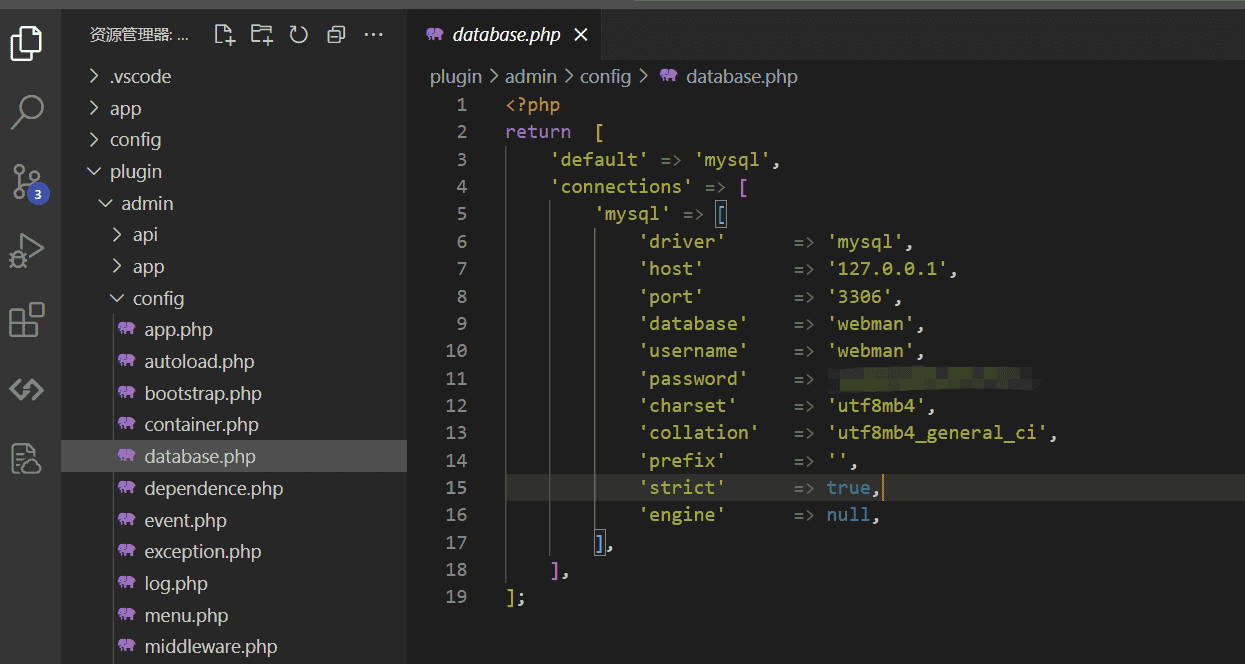Open the Search view icon
The width and height of the screenshot is (1245, 664).
pyautogui.click(x=27, y=112)
